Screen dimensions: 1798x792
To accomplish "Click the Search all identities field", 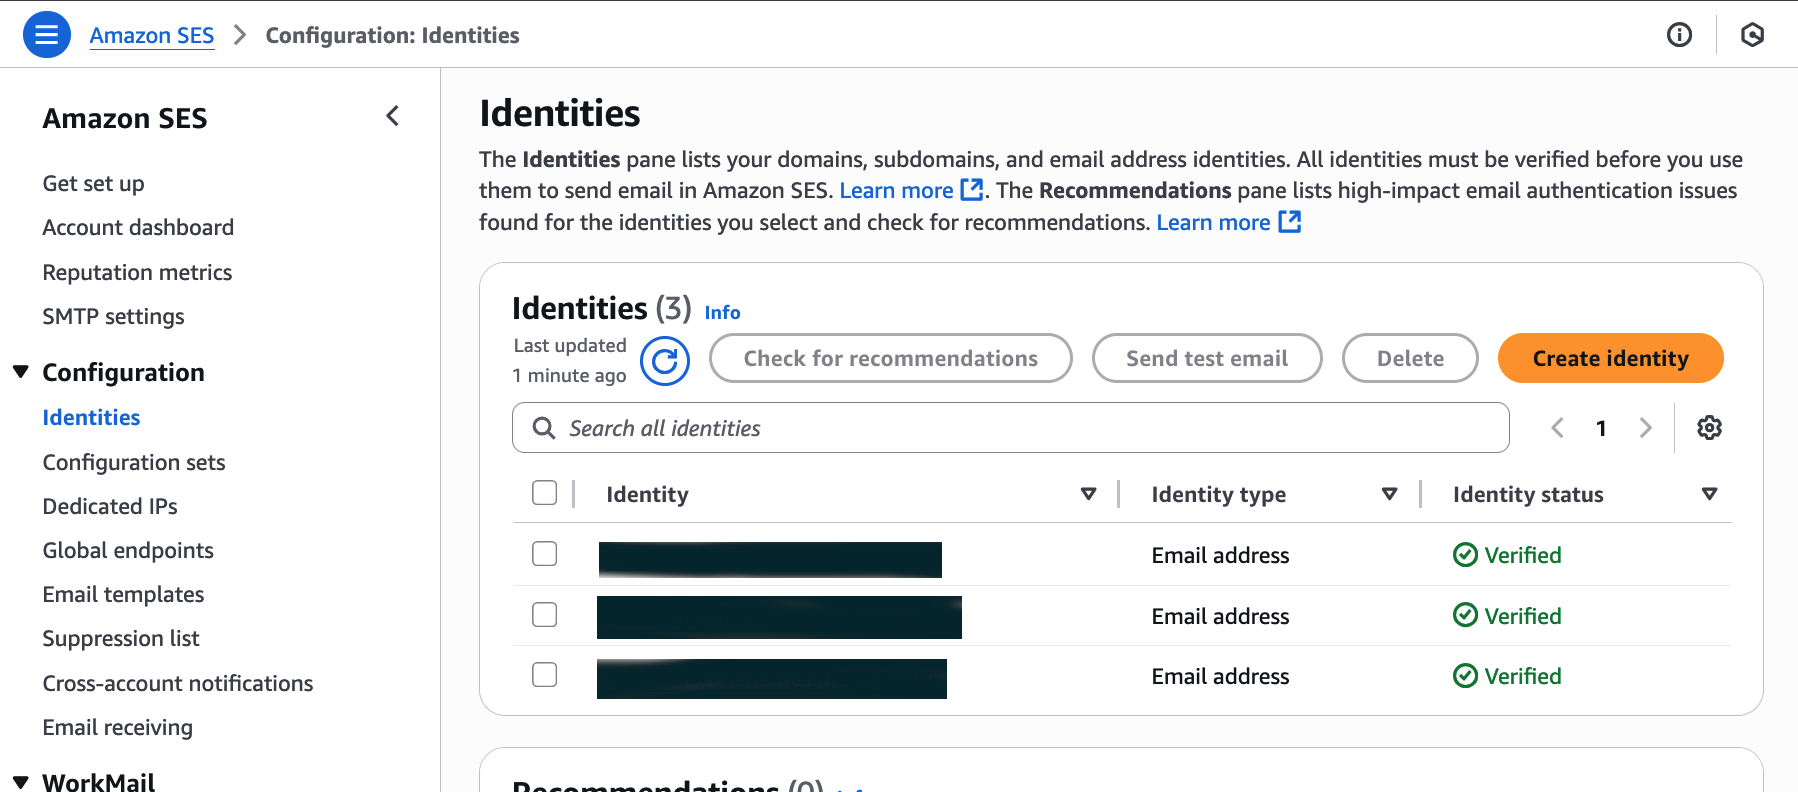I will pyautogui.click(x=1010, y=428).
